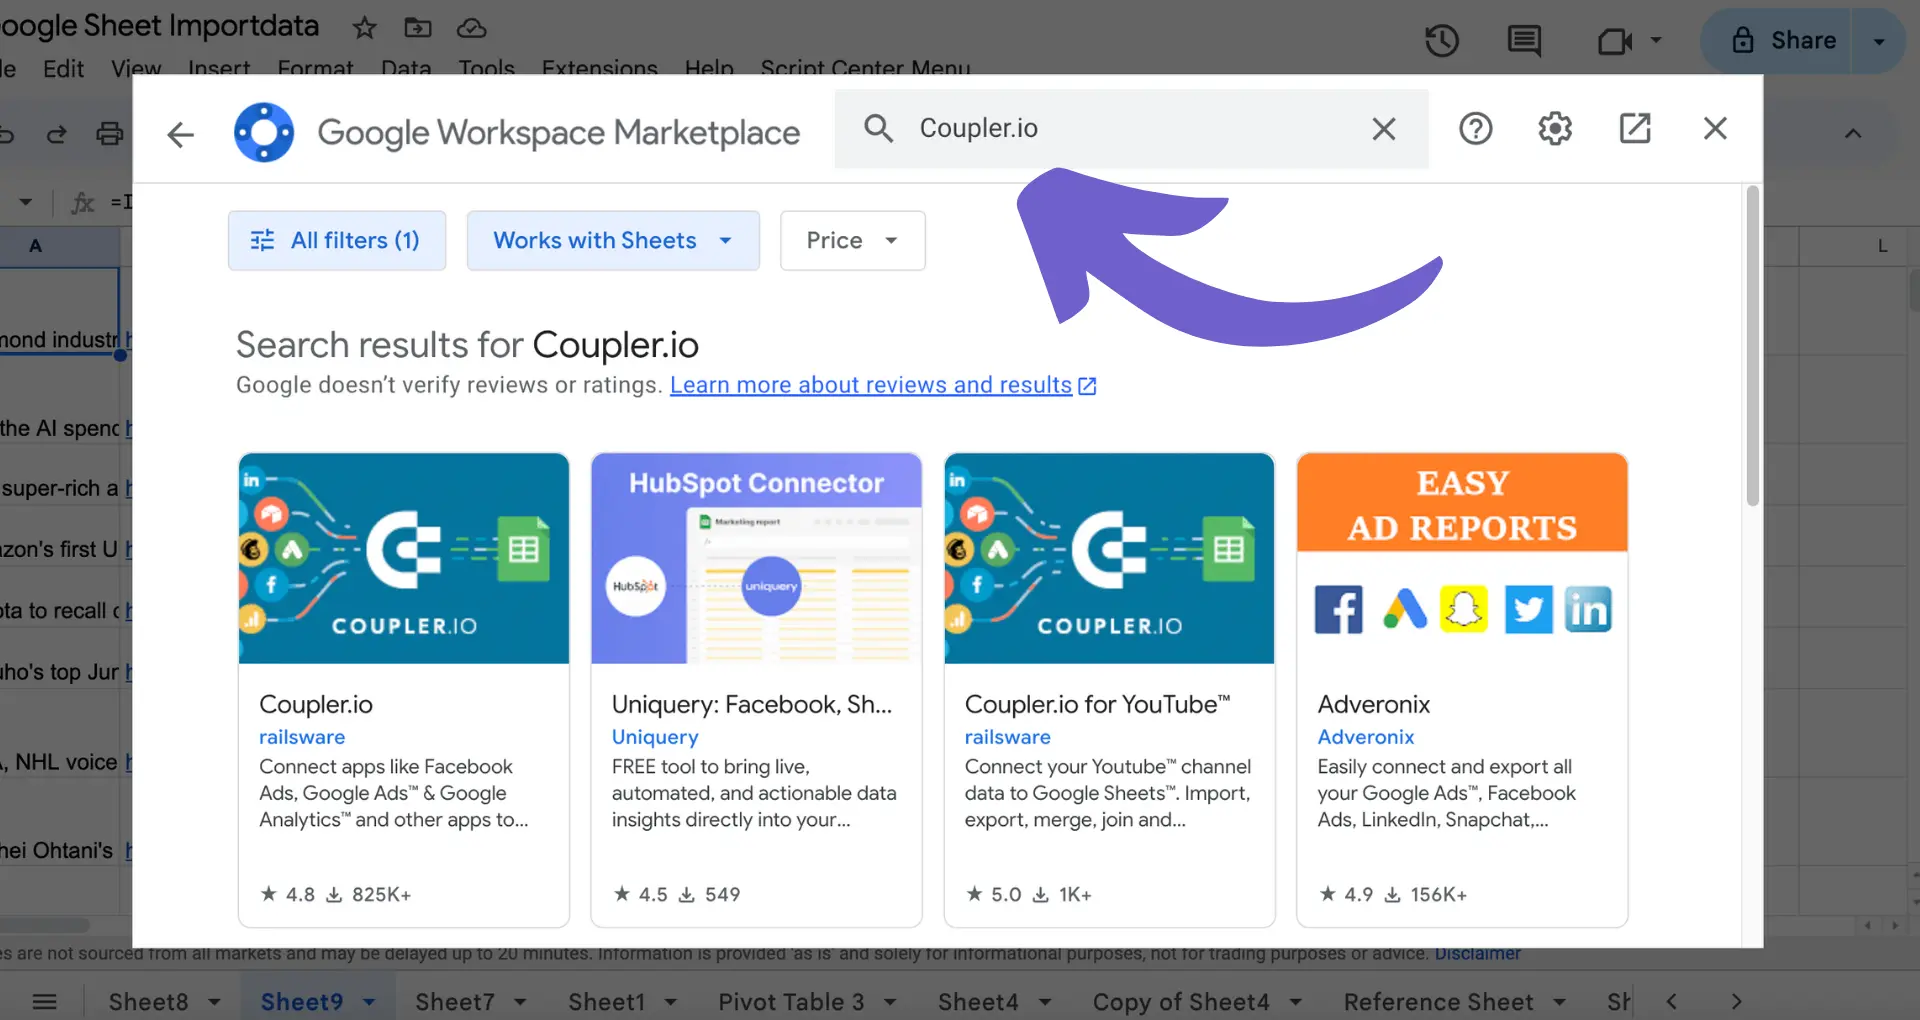1920x1020 pixels.
Task: Open the Marketplace in a new window
Action: (1635, 128)
